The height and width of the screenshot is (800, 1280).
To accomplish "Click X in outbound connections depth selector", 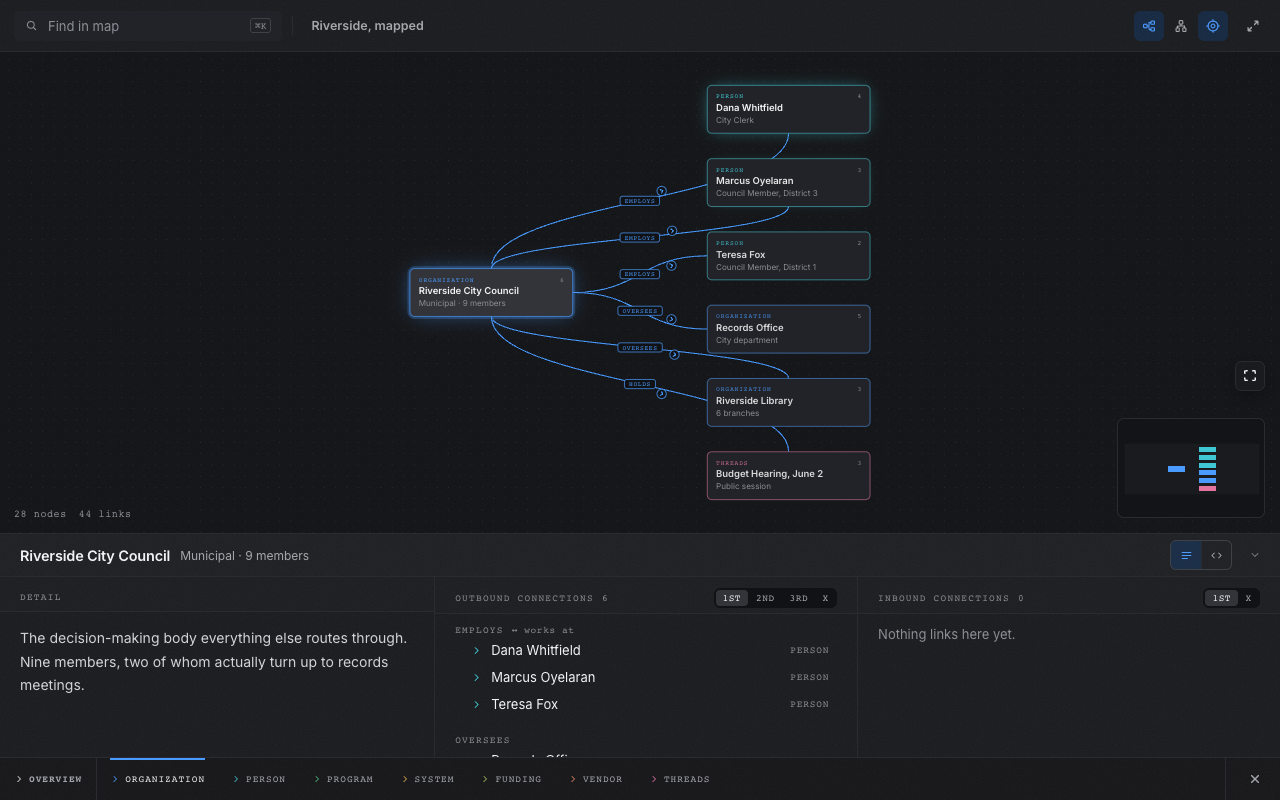I will [825, 598].
